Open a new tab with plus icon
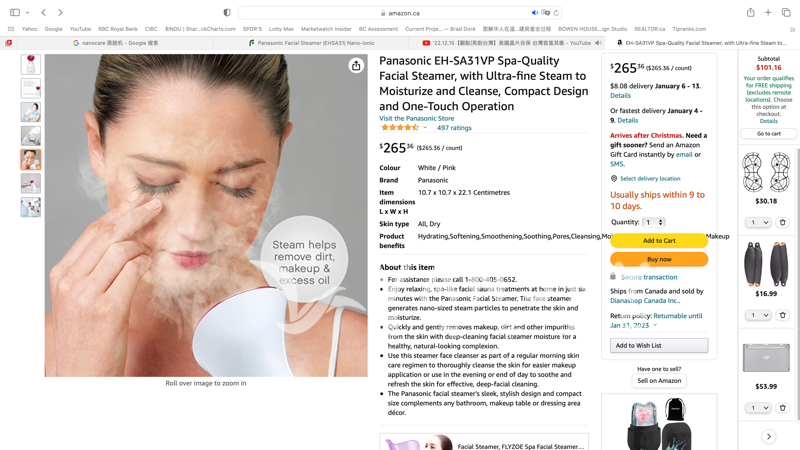Viewport: 800px width, 450px height. tap(768, 12)
